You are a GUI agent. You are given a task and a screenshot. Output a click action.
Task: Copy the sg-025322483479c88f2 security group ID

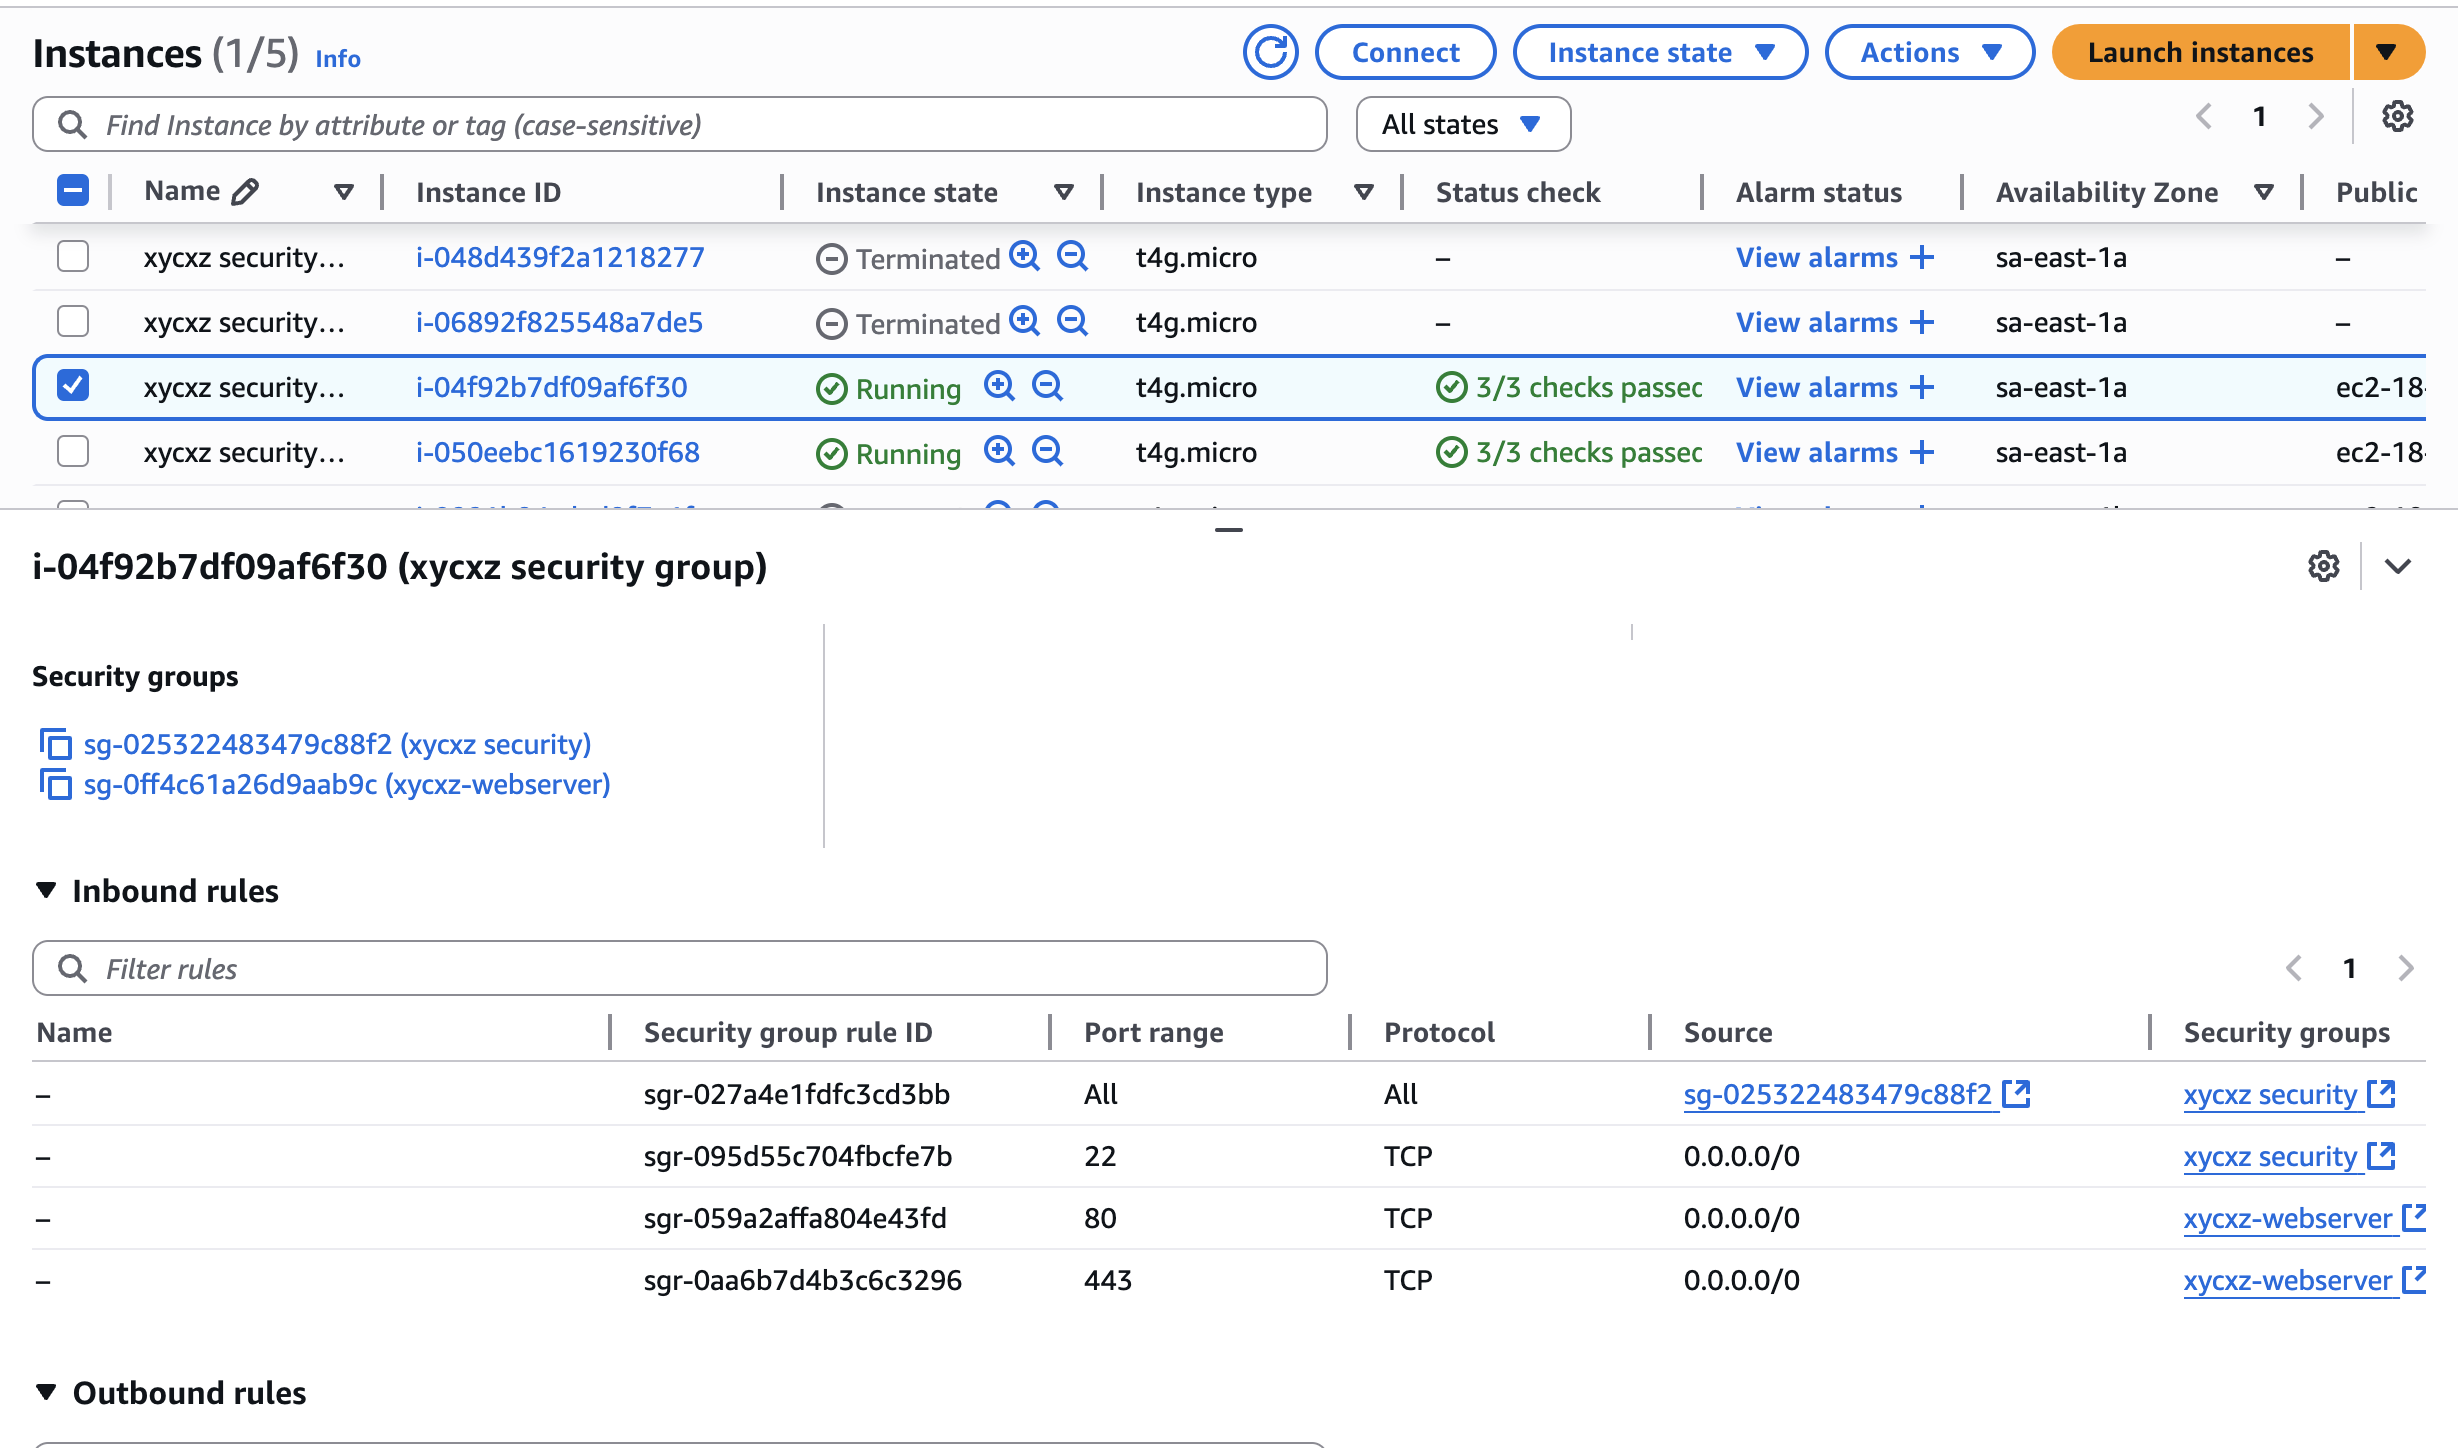55,744
